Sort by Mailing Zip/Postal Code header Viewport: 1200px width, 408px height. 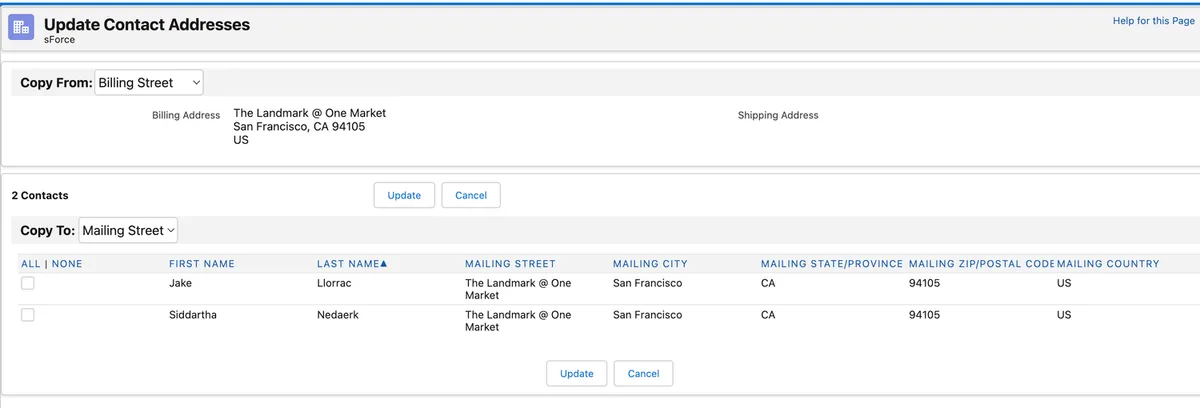pos(982,264)
